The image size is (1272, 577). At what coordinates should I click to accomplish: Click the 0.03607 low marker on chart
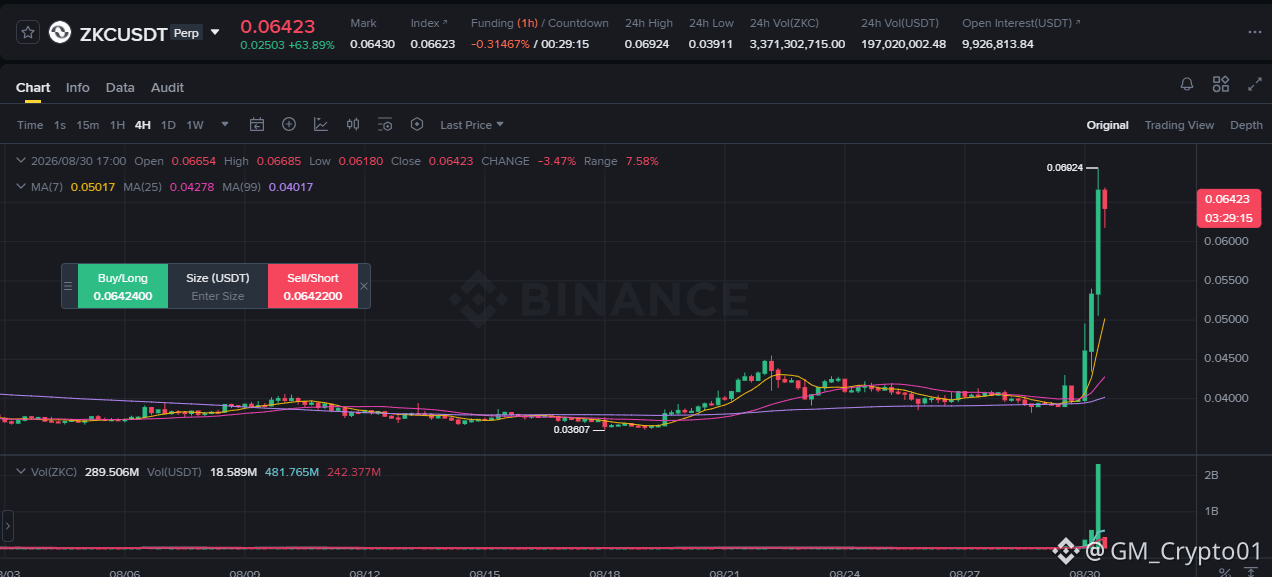point(572,428)
